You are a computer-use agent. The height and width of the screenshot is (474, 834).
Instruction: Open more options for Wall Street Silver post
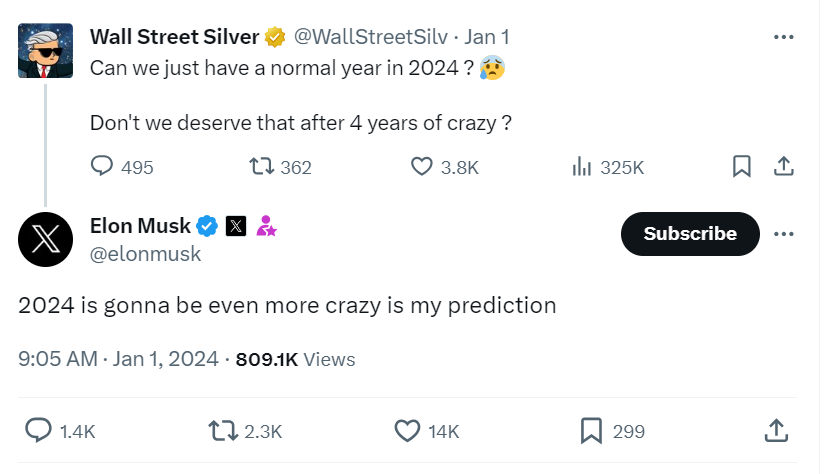click(785, 37)
